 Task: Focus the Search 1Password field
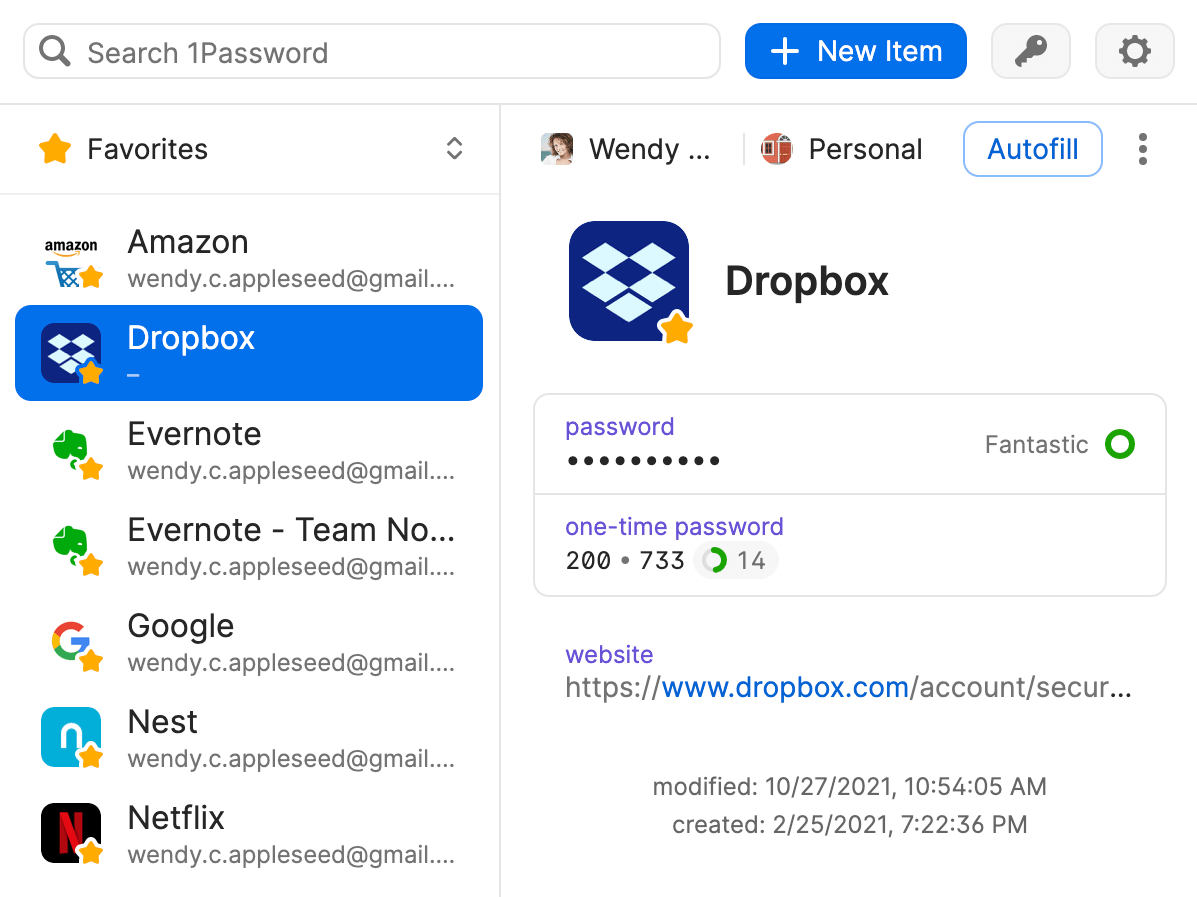372,51
